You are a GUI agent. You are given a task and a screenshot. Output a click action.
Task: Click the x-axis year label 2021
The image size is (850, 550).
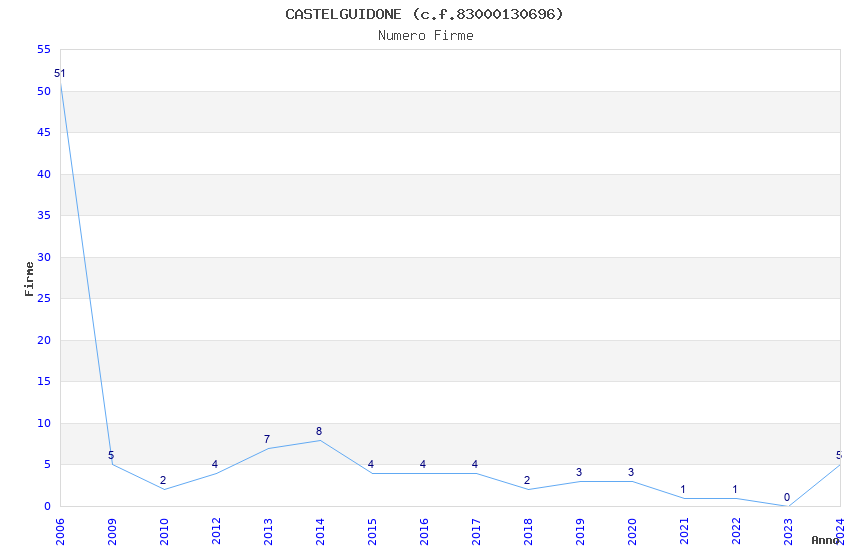685,532
